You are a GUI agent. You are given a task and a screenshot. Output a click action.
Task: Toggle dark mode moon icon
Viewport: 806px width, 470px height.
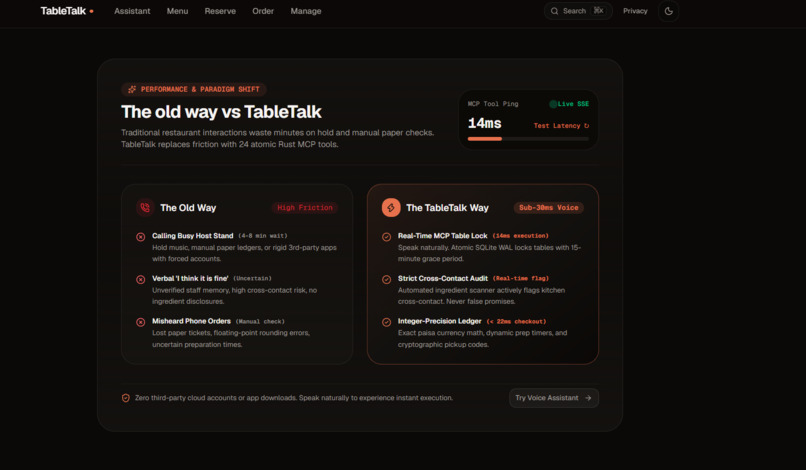668,11
